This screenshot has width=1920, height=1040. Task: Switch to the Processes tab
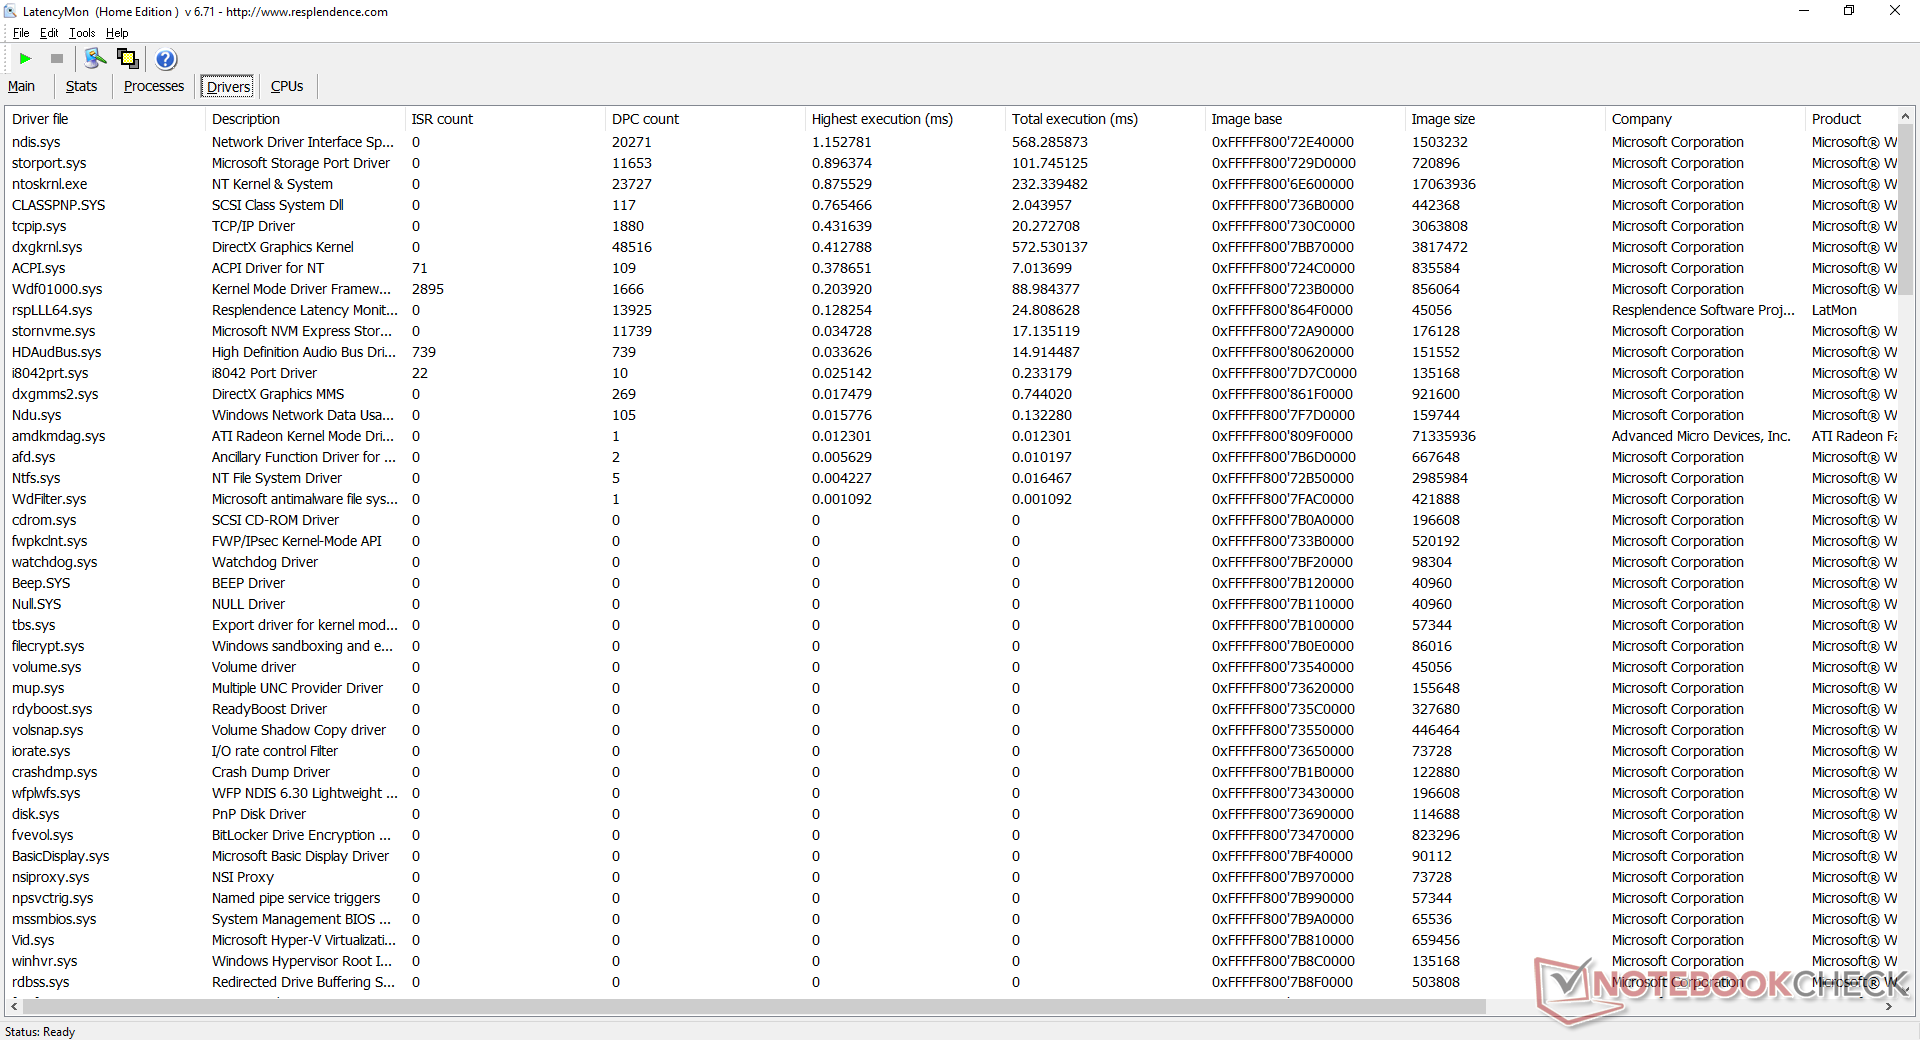pos(154,86)
